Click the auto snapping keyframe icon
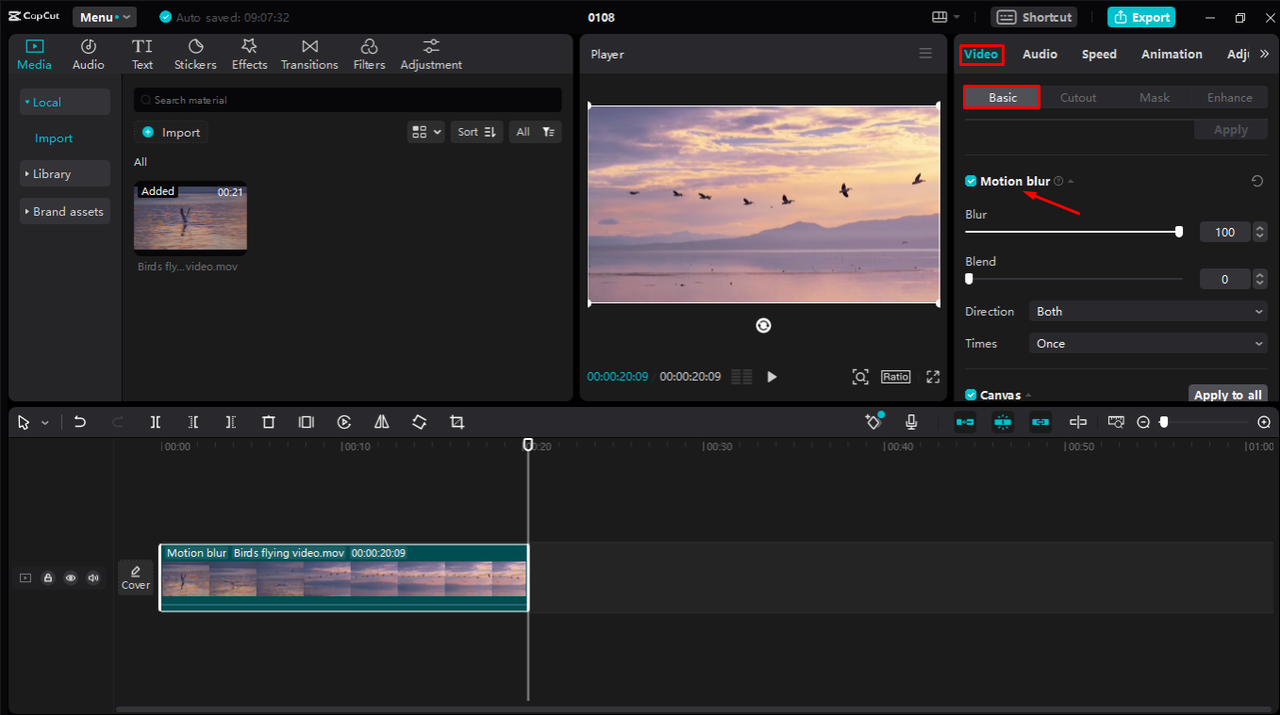The height and width of the screenshot is (715, 1280). [x=874, y=422]
